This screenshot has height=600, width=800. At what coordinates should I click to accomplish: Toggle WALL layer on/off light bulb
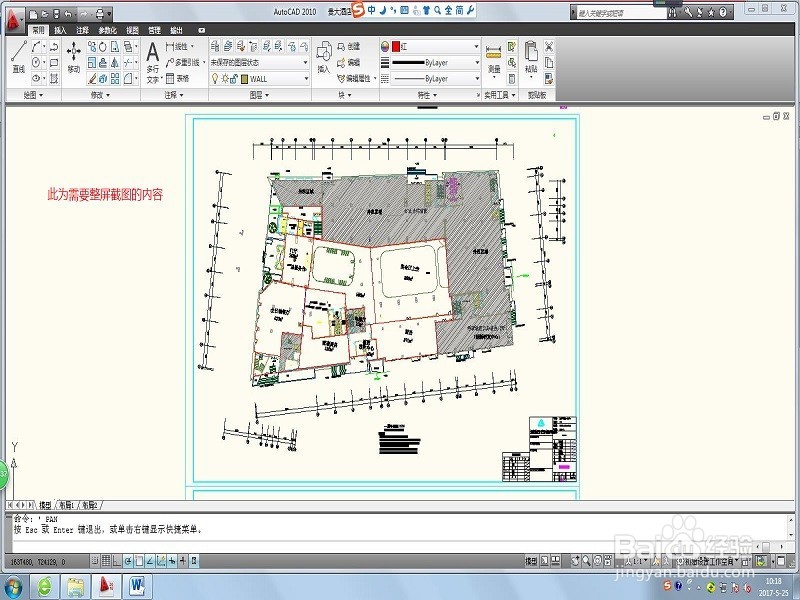coord(215,79)
